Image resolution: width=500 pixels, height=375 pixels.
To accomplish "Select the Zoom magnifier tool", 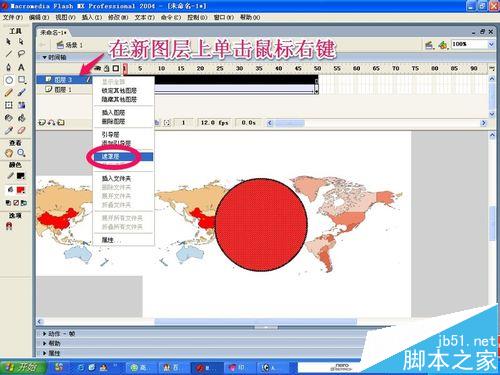I will (21, 153).
